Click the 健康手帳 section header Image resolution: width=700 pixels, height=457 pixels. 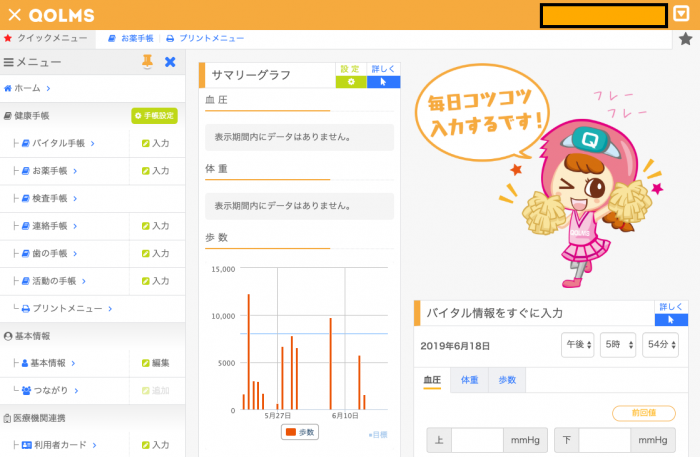coord(27,116)
